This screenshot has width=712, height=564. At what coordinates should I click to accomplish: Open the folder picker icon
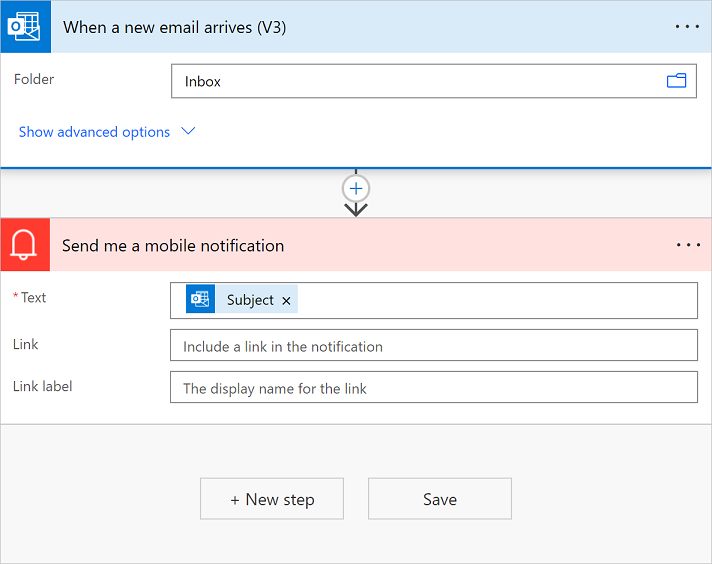coord(677,81)
